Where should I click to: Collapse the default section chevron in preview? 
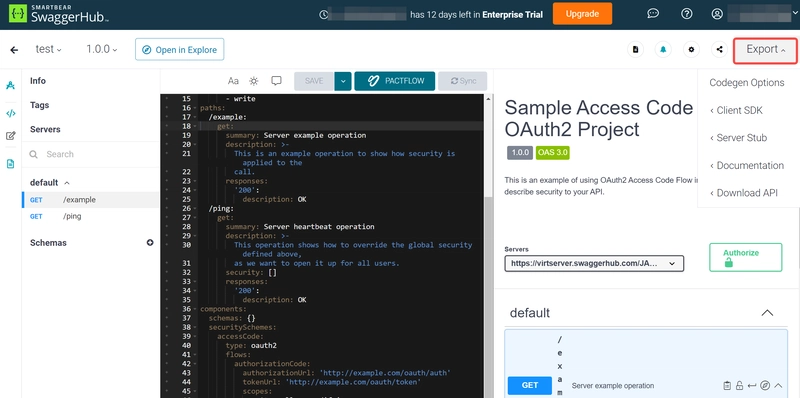(767, 313)
